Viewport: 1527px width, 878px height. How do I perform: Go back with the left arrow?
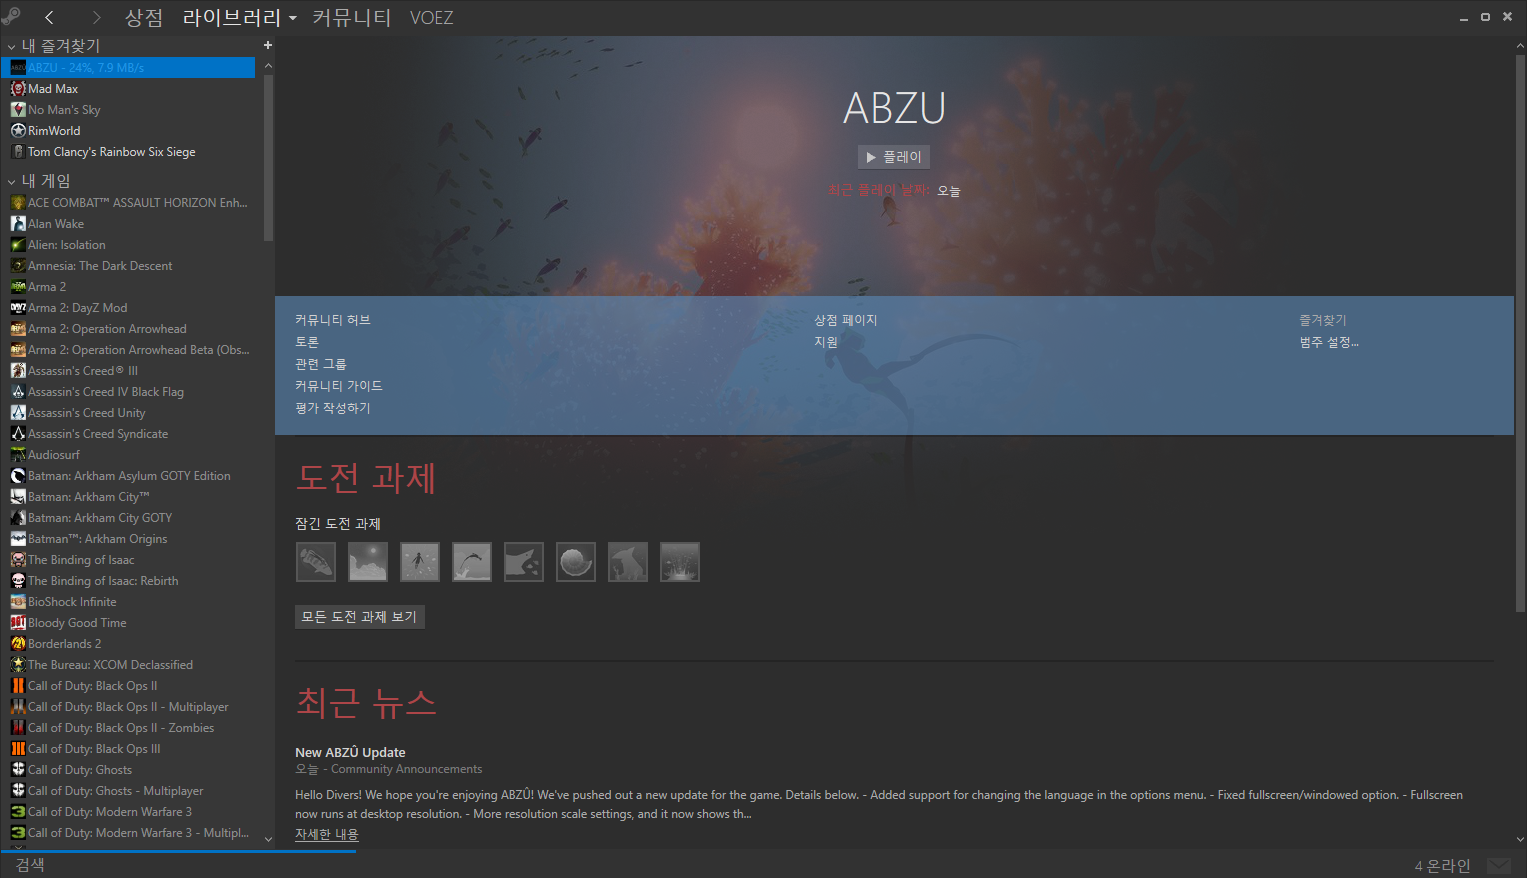pyautogui.click(x=49, y=17)
